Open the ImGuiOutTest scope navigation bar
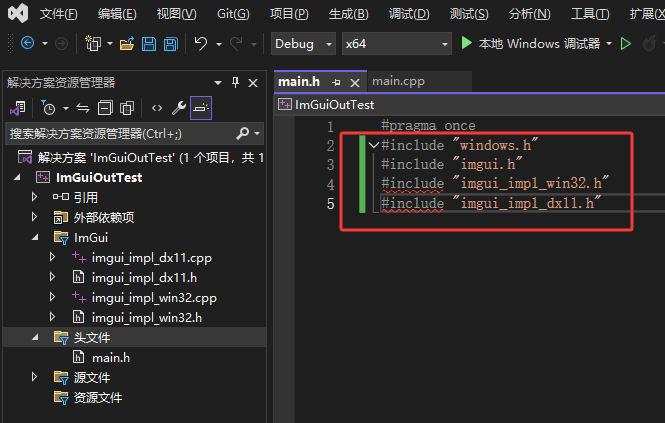Screen dimensions: 665x423 [471, 104]
